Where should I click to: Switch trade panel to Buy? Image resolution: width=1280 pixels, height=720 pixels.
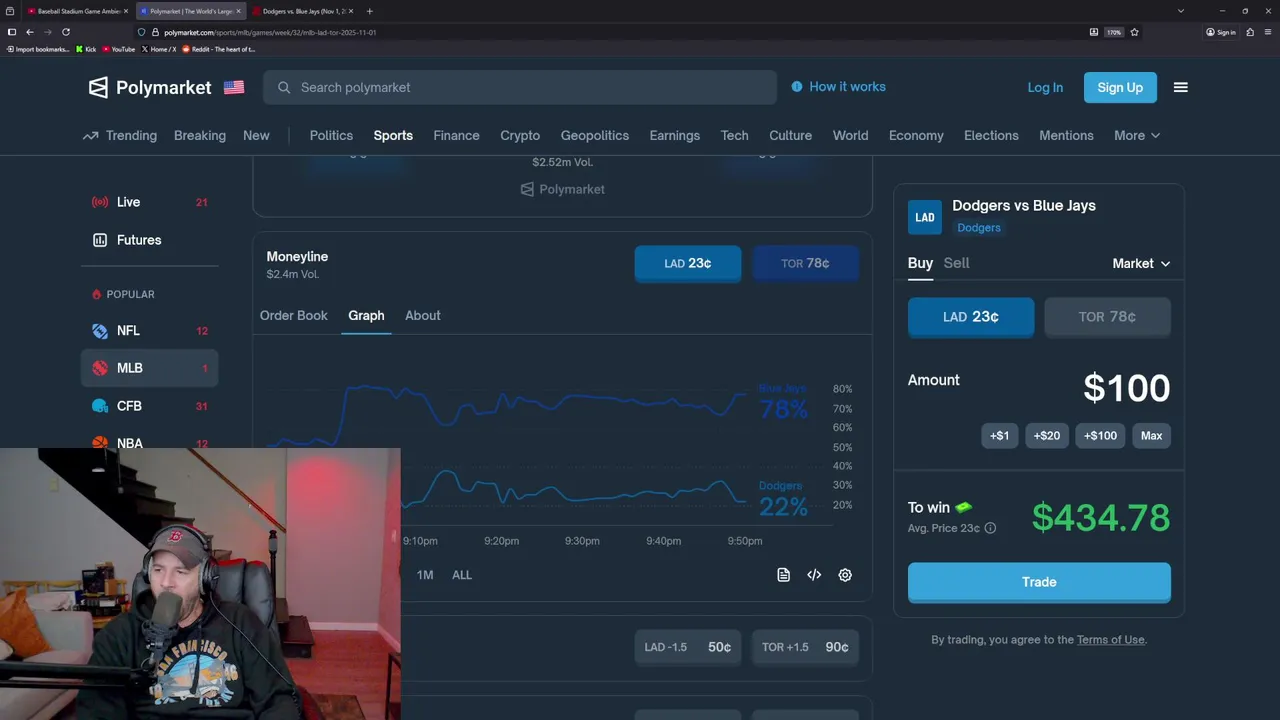(x=920, y=263)
